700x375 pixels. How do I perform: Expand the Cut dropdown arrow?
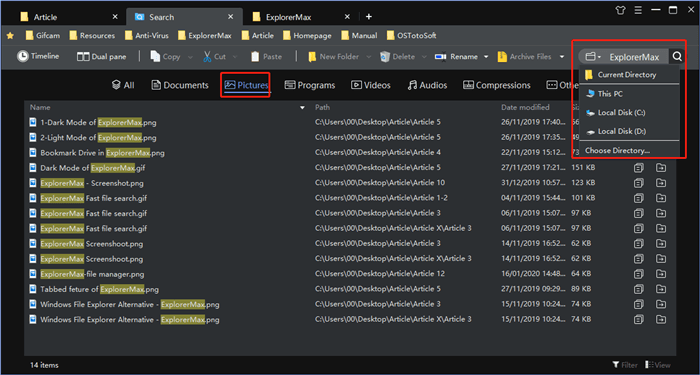235,57
